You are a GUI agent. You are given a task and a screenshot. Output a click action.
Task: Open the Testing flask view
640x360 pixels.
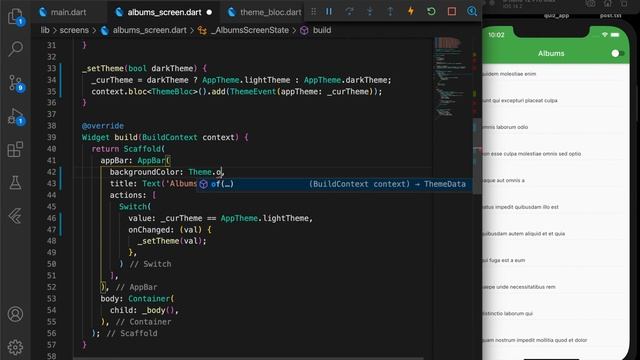(x=16, y=183)
